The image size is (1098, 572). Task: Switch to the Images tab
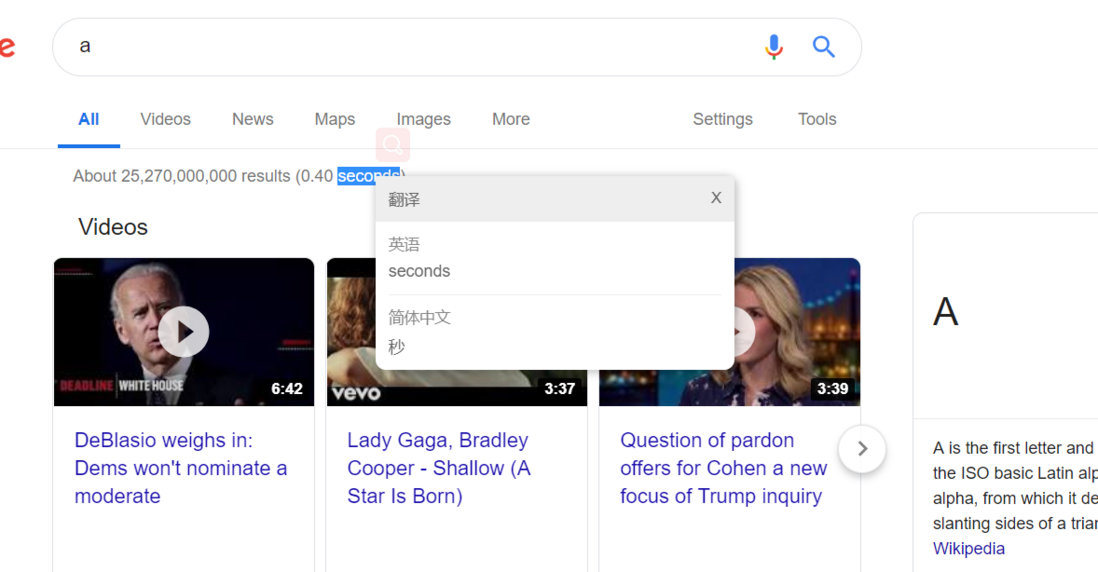click(x=424, y=119)
